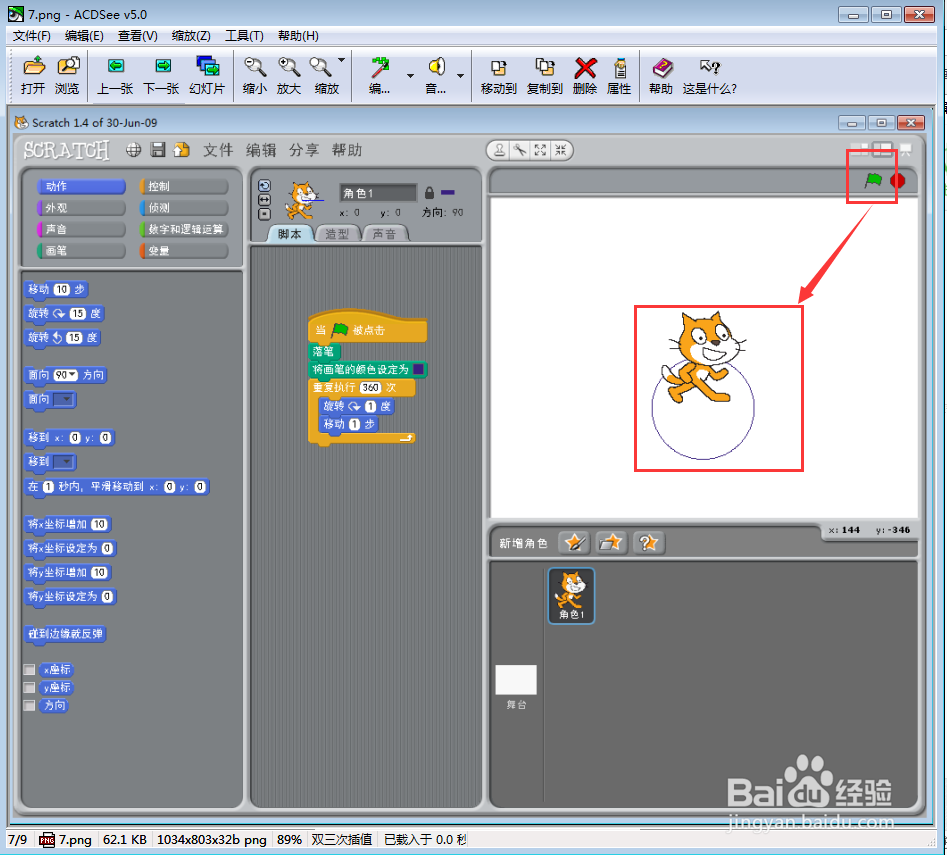This screenshot has height=855, width=947.
Task: Go to next image 下一张
Action: [161, 75]
